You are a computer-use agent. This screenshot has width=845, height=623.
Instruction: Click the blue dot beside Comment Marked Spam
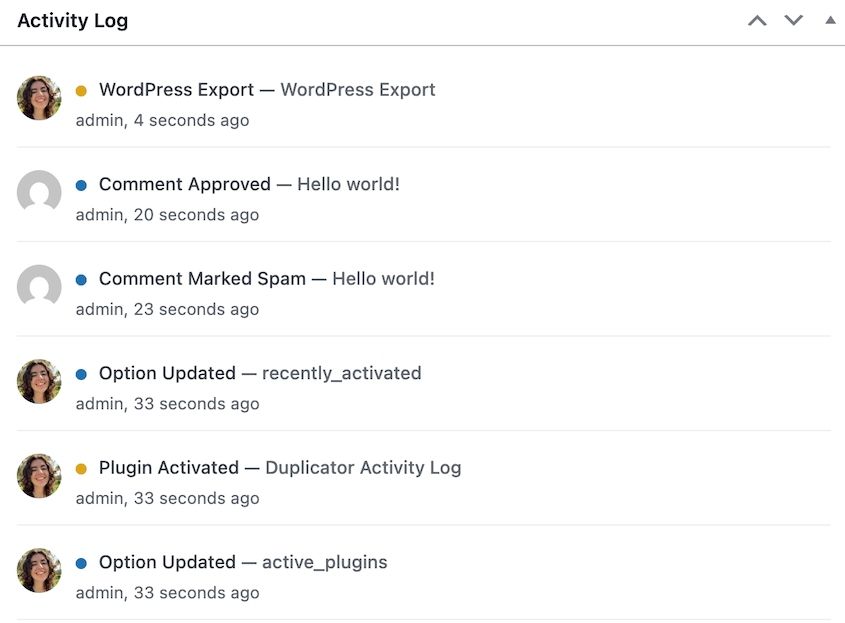tap(81, 278)
